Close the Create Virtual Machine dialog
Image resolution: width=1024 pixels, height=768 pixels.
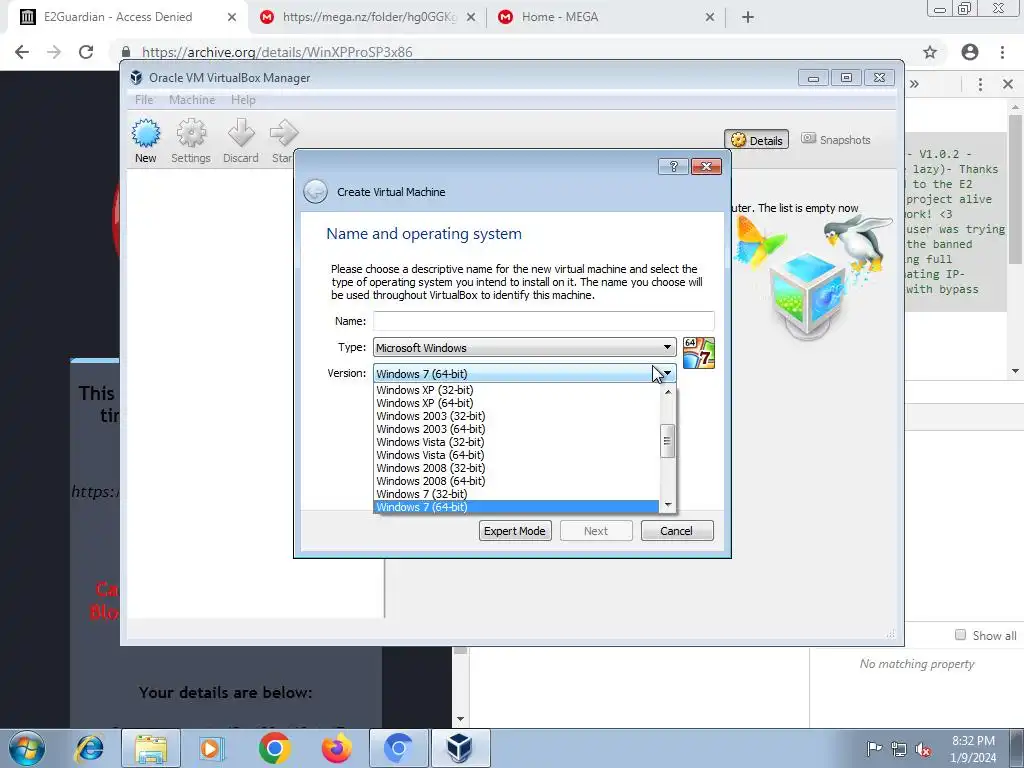point(706,167)
